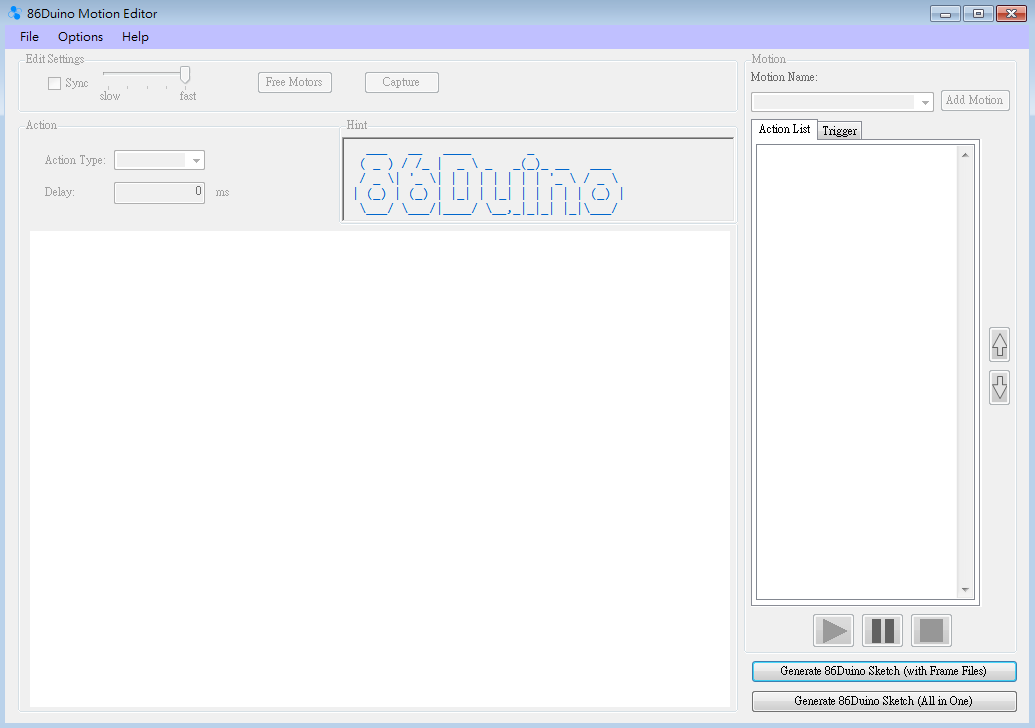Switch to the Trigger tab
The image size is (1035, 728).
click(x=840, y=131)
